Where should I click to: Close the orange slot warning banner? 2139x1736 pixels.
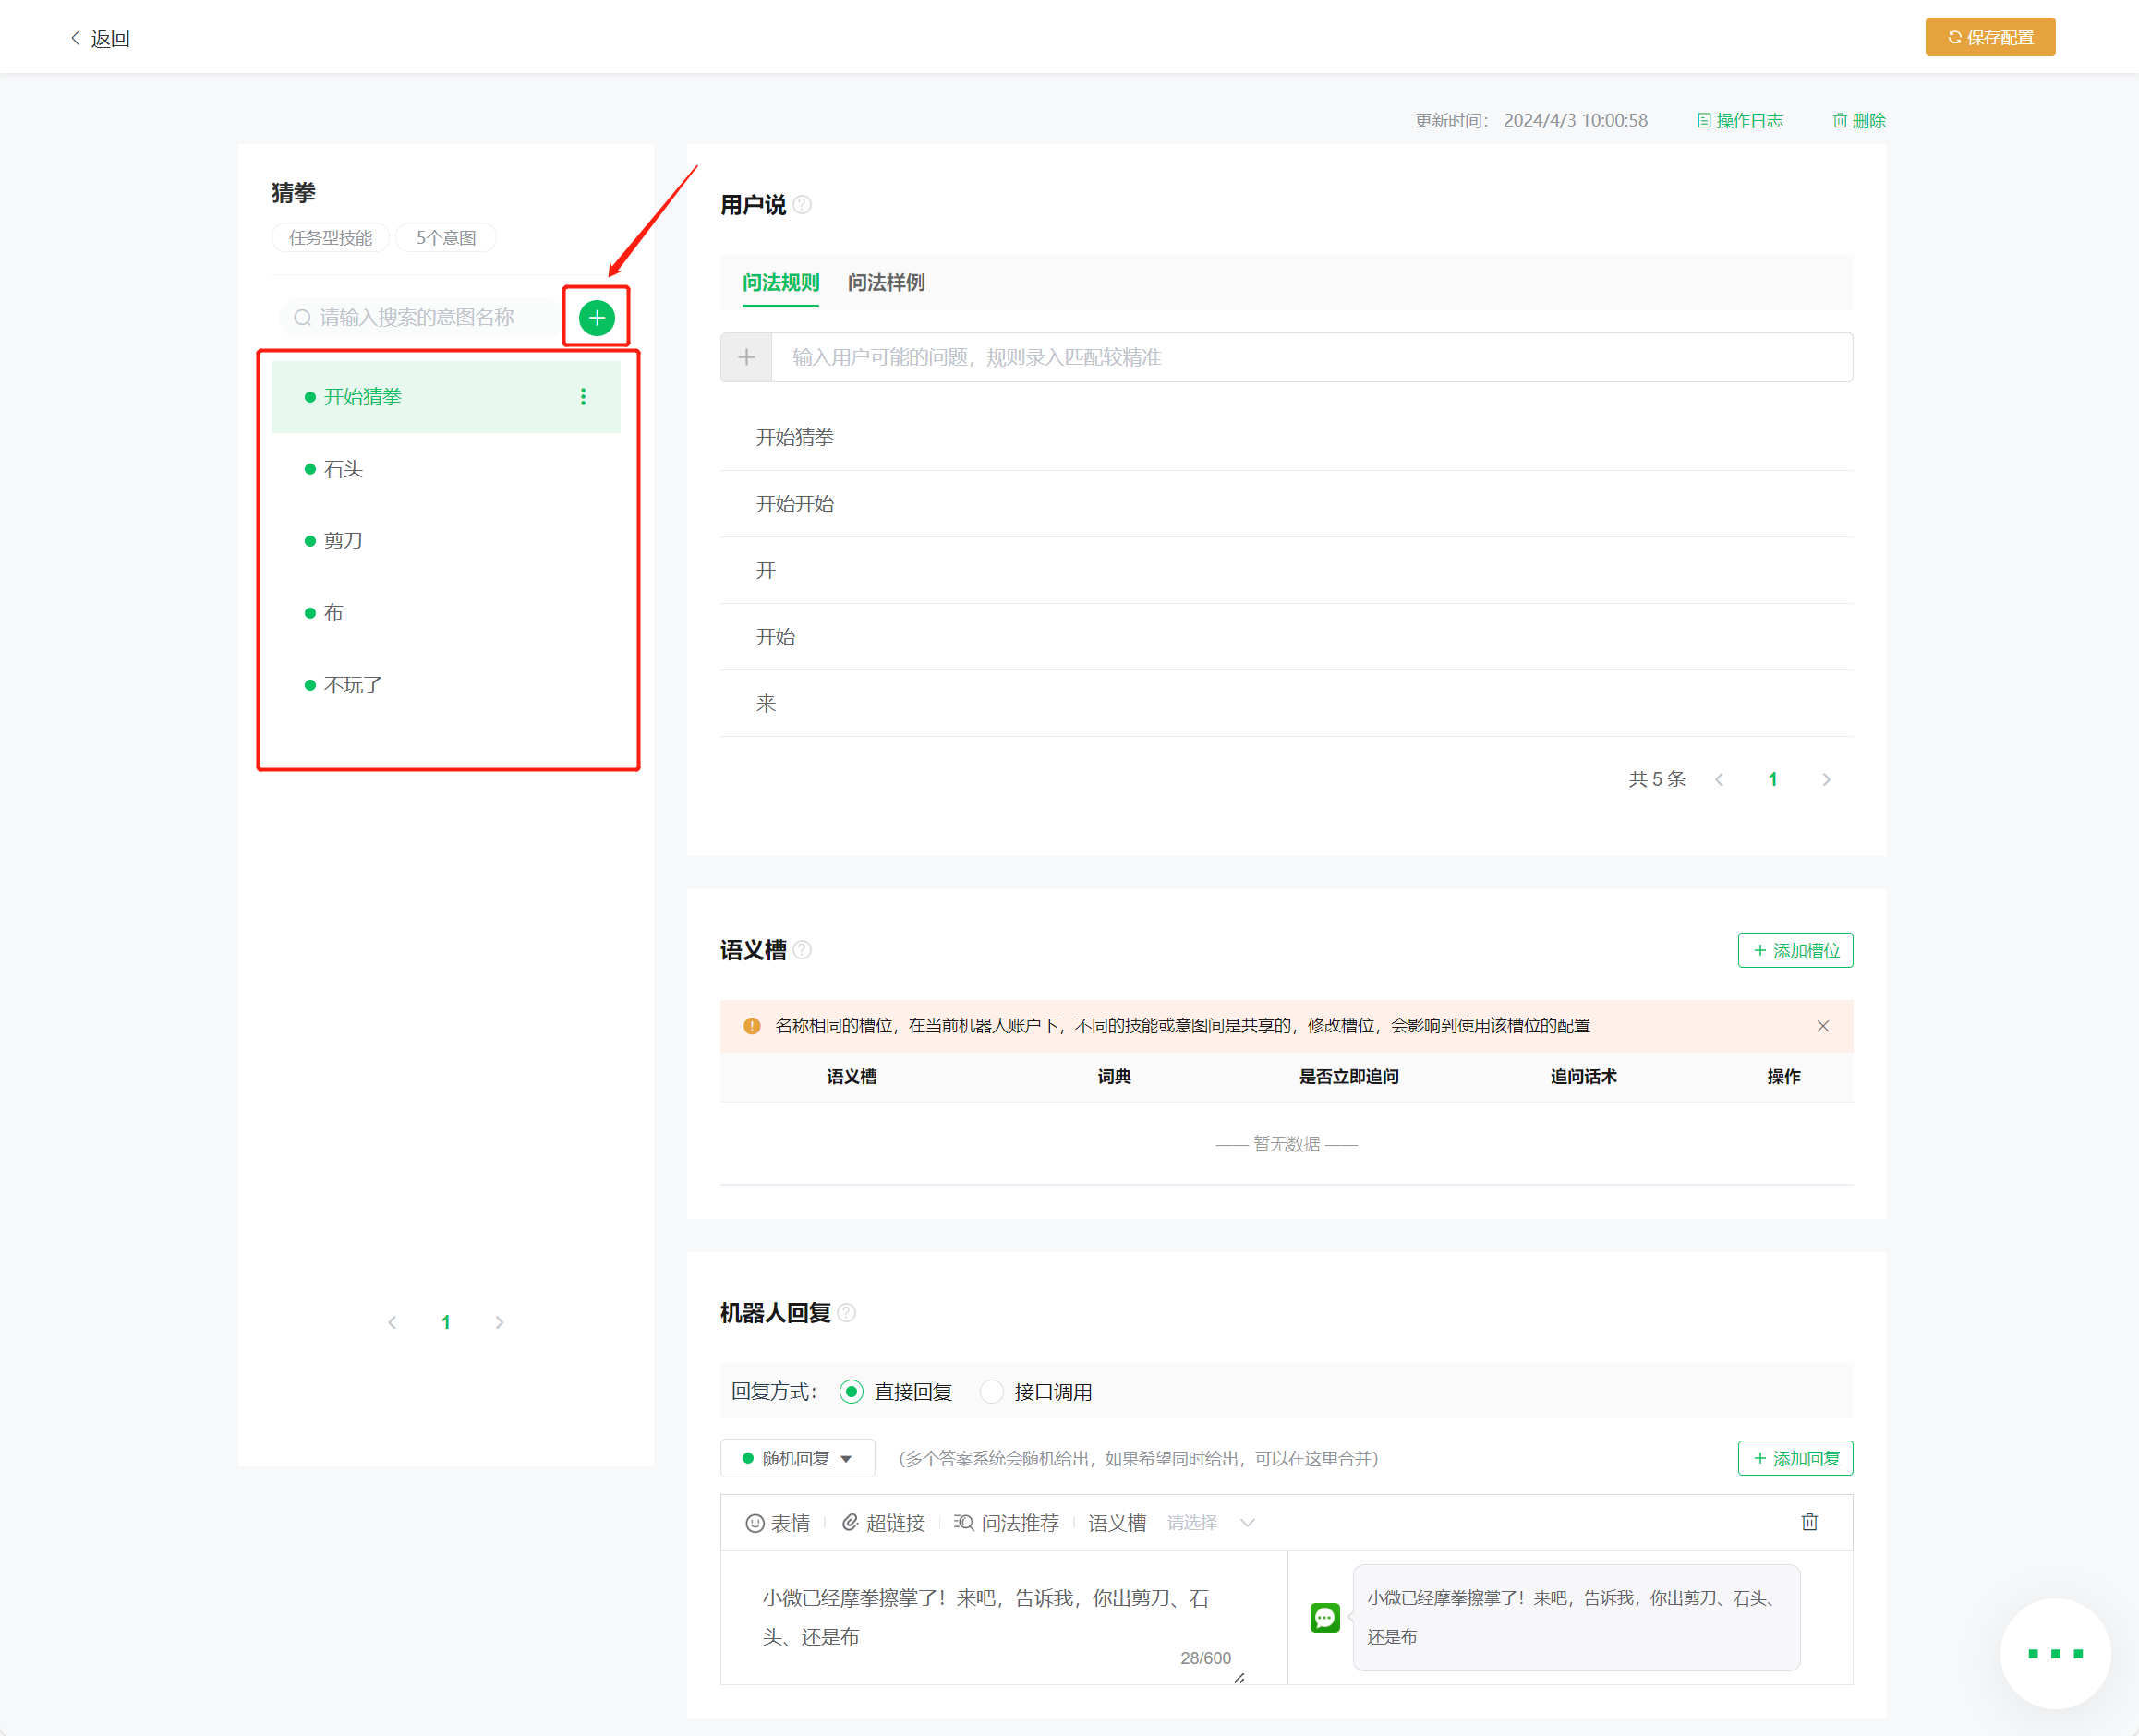click(1822, 1026)
